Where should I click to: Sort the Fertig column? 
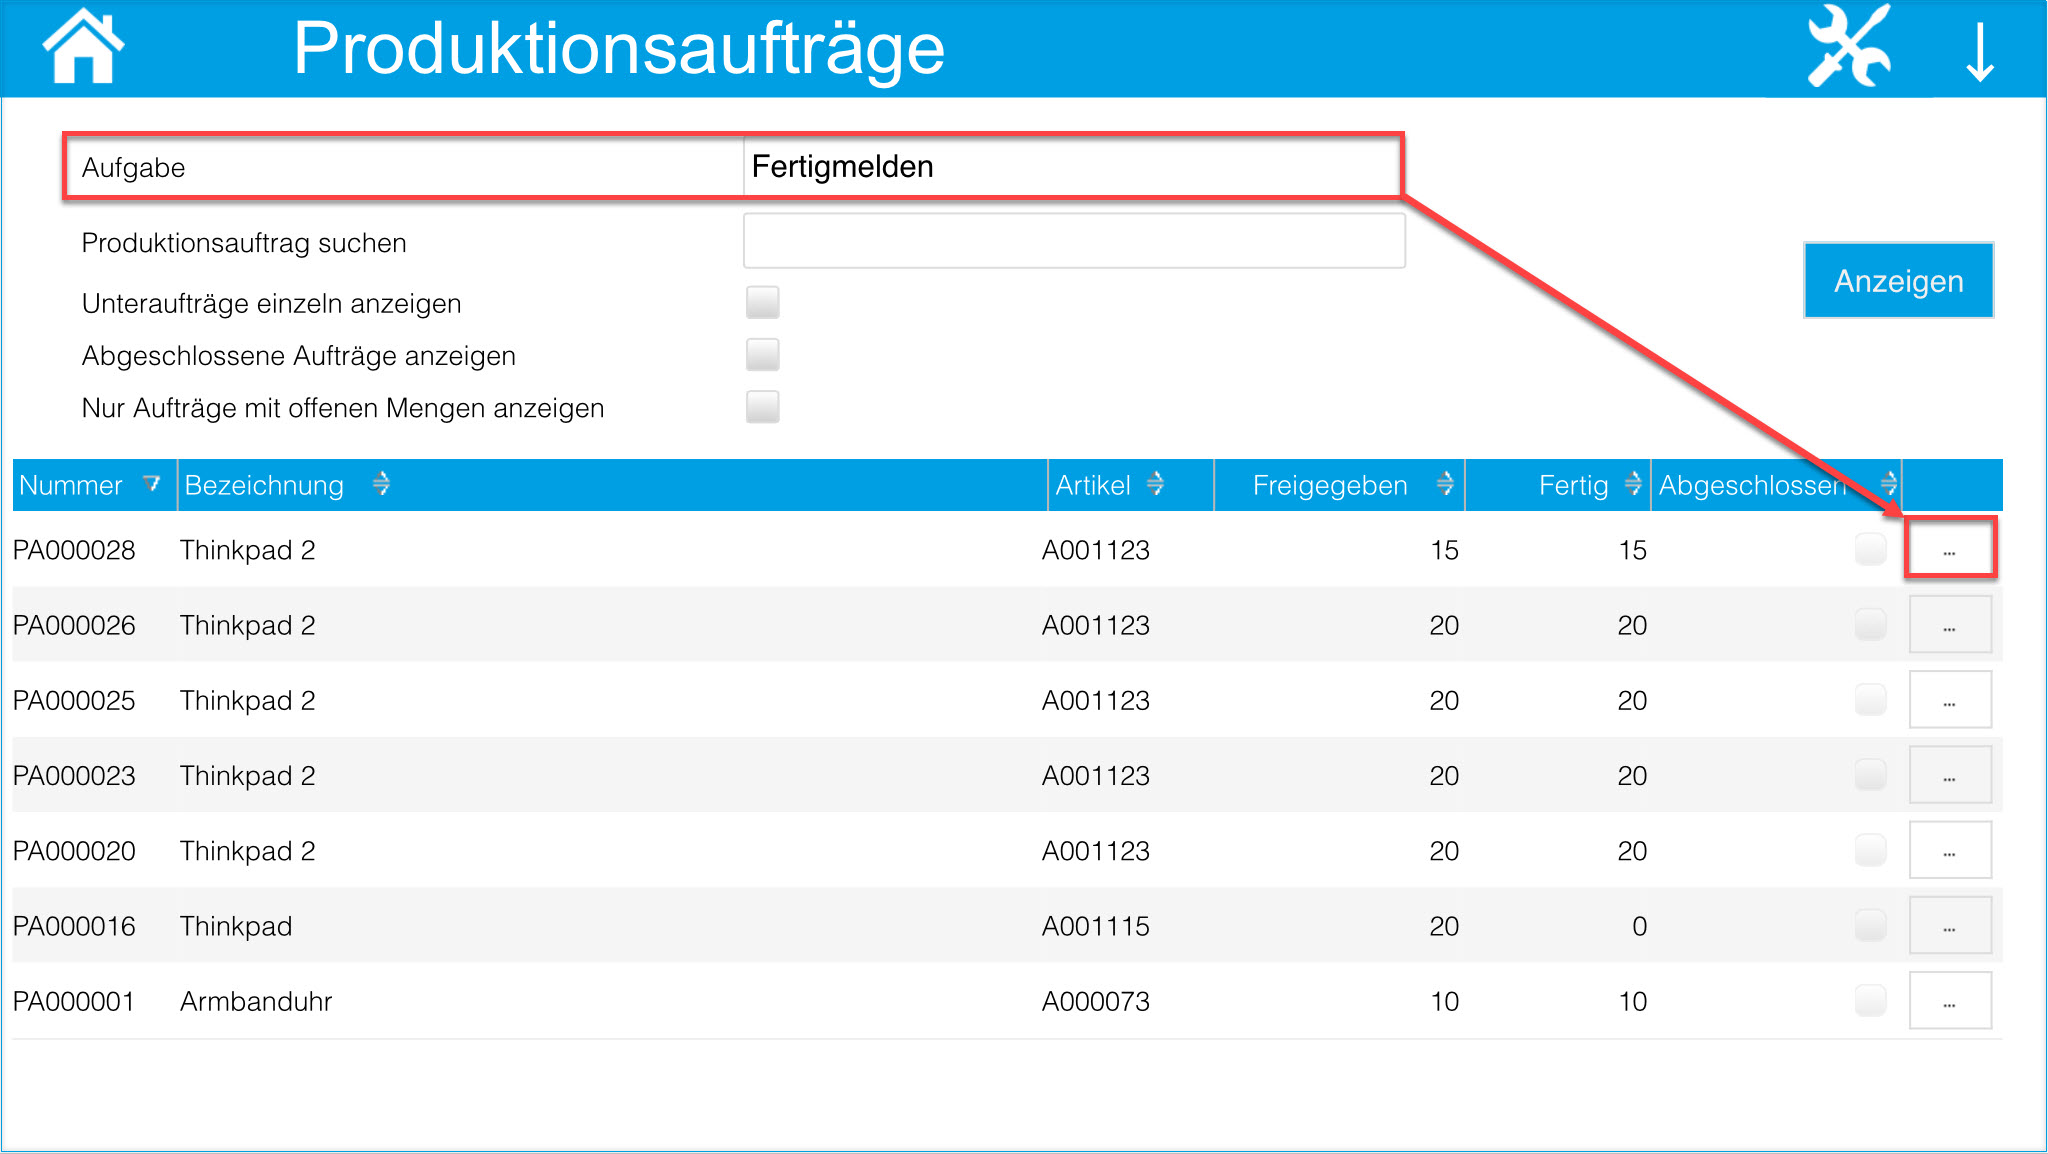(1633, 484)
